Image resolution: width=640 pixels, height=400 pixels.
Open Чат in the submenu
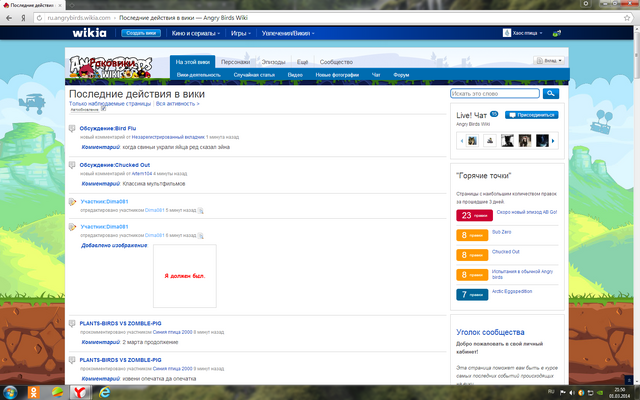376,75
